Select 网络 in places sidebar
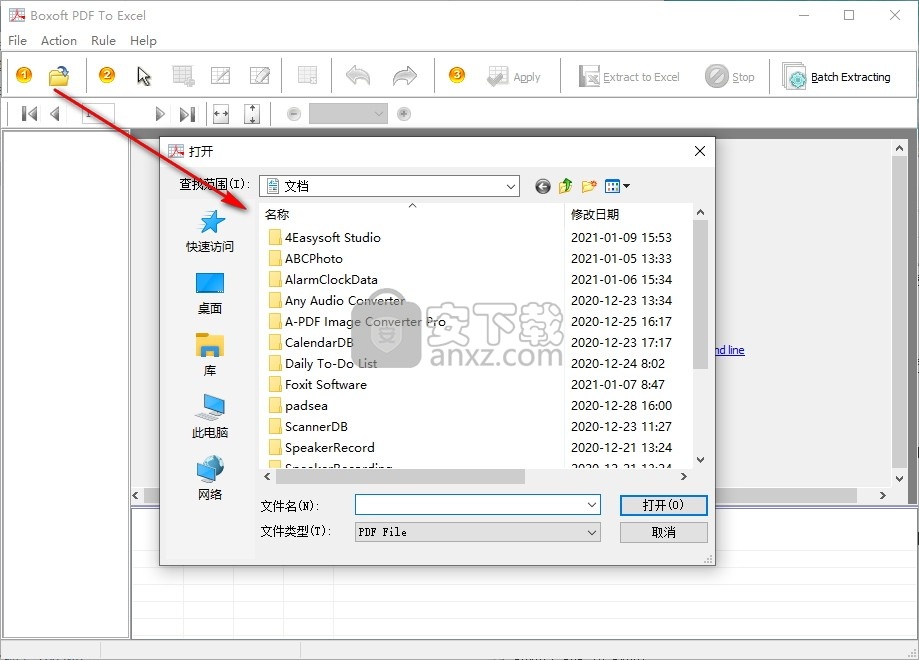The height and width of the screenshot is (660, 919). pyautogui.click(x=210, y=478)
